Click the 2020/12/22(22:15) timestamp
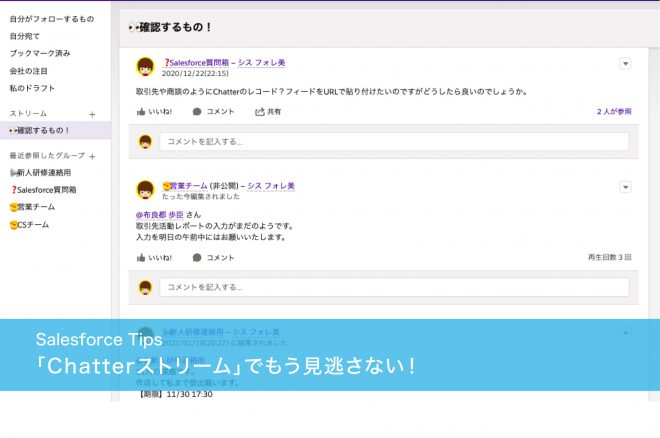This screenshot has height=438, width=660. tap(195, 73)
